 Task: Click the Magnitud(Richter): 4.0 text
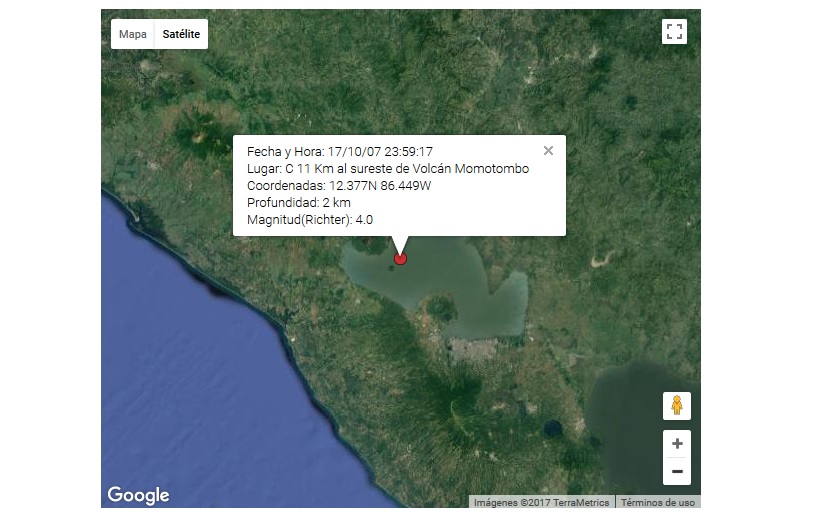point(309,219)
